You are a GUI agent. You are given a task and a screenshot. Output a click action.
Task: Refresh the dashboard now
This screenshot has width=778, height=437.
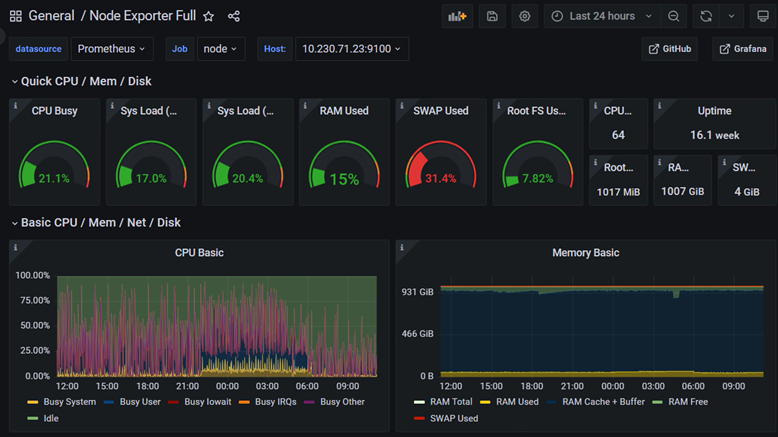pos(706,16)
